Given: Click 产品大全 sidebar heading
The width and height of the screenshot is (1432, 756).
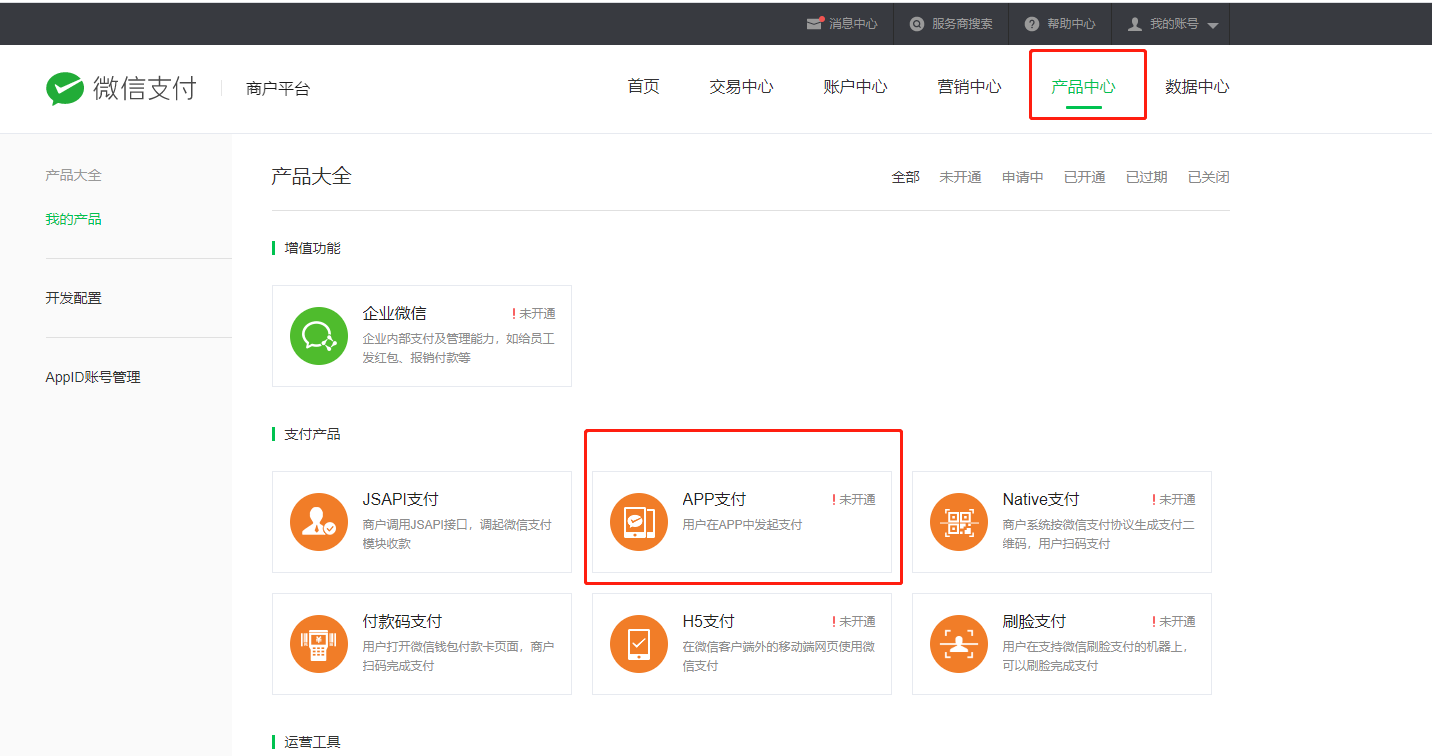Looking at the screenshot, I should (x=73, y=175).
